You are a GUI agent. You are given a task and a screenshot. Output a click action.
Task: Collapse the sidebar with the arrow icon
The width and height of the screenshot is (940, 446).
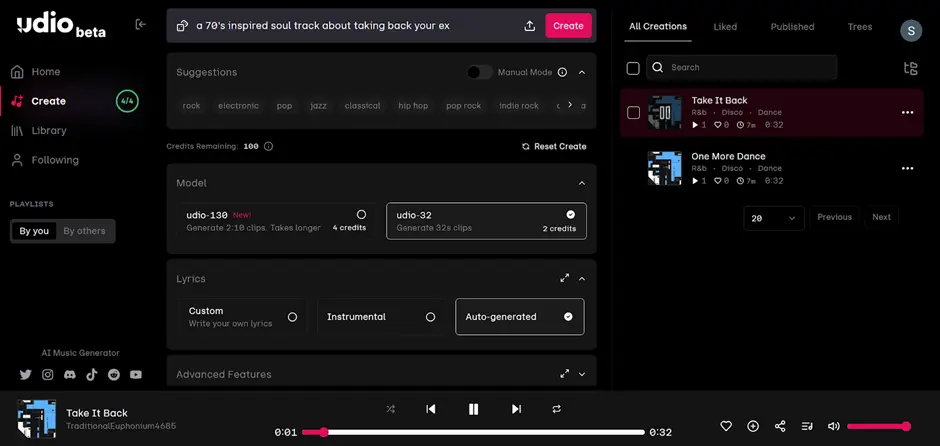(141, 24)
